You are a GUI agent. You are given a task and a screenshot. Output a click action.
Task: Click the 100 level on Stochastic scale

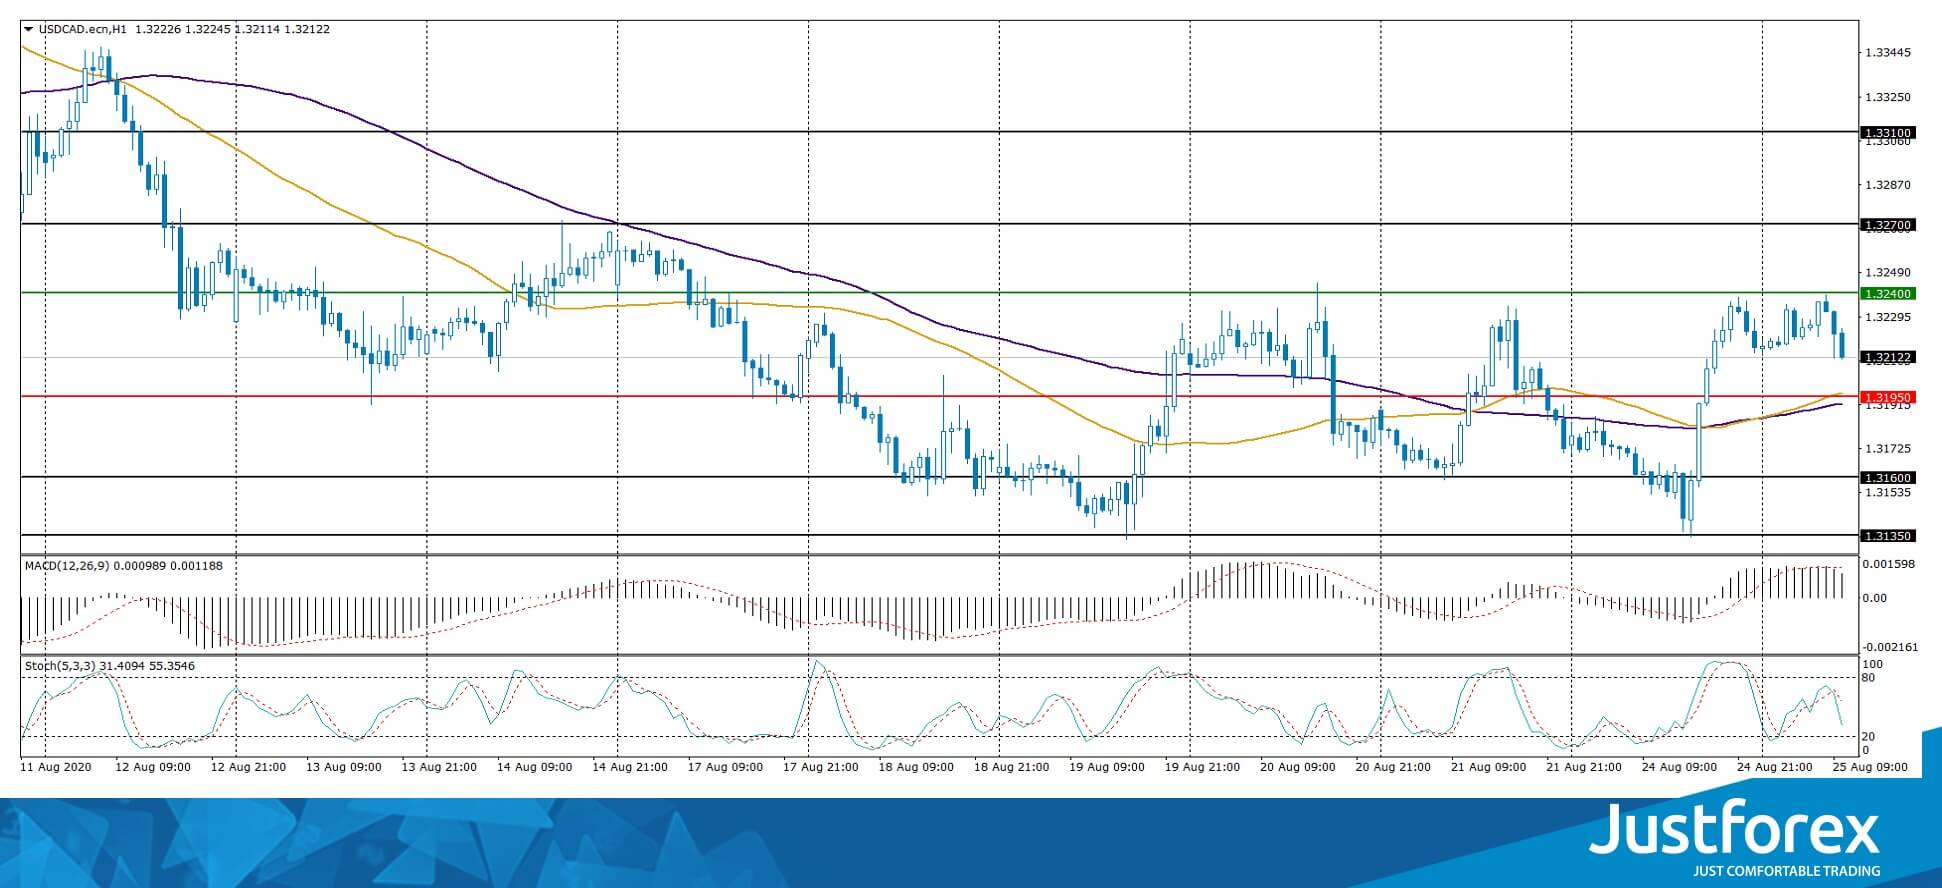(1873, 665)
